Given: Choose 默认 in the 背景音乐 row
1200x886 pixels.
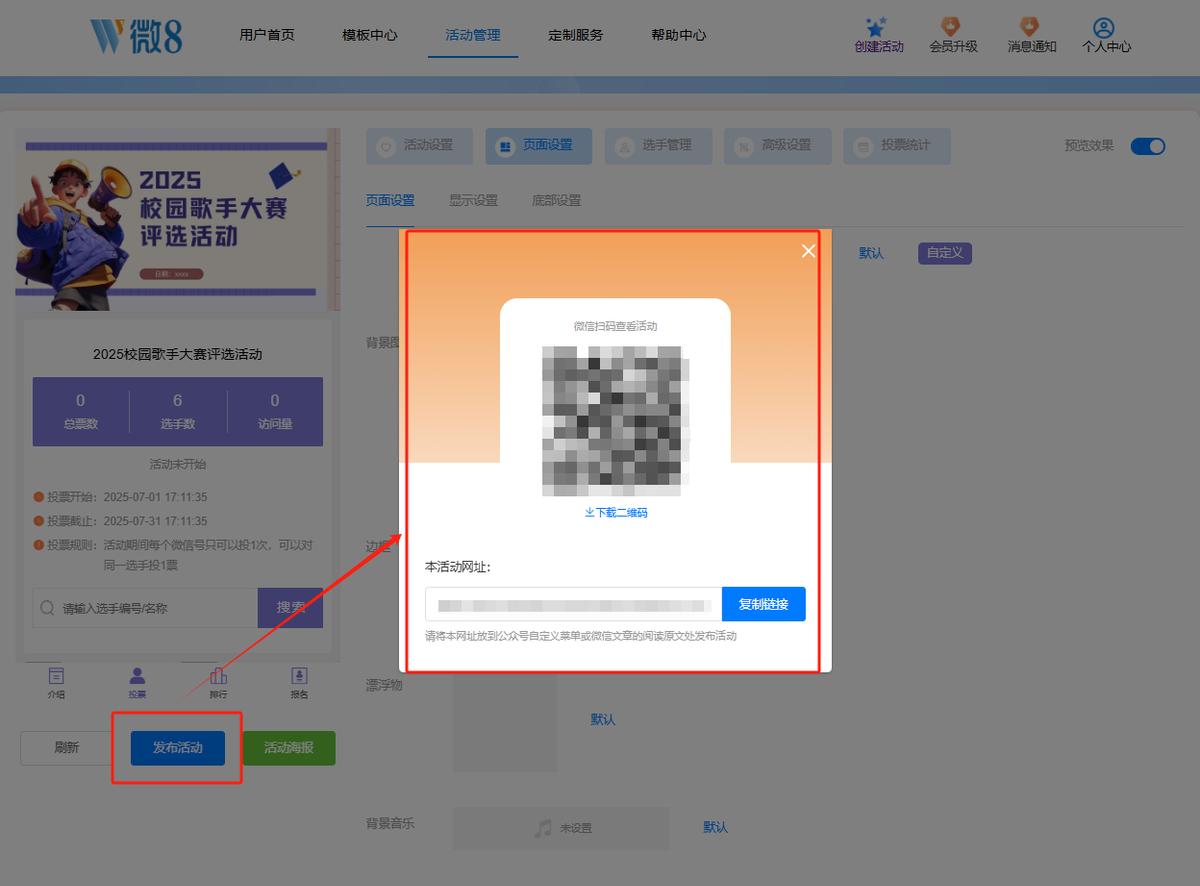Looking at the screenshot, I should click(x=715, y=827).
